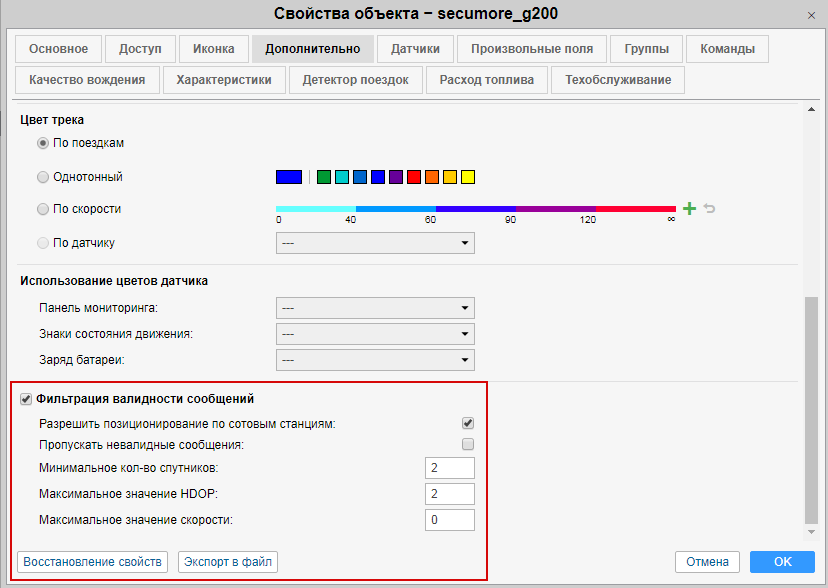Toggle 'Фильтрация валидности сообщений' checkbox
Image resolution: width=828 pixels, height=588 pixels.
click(x=26, y=399)
